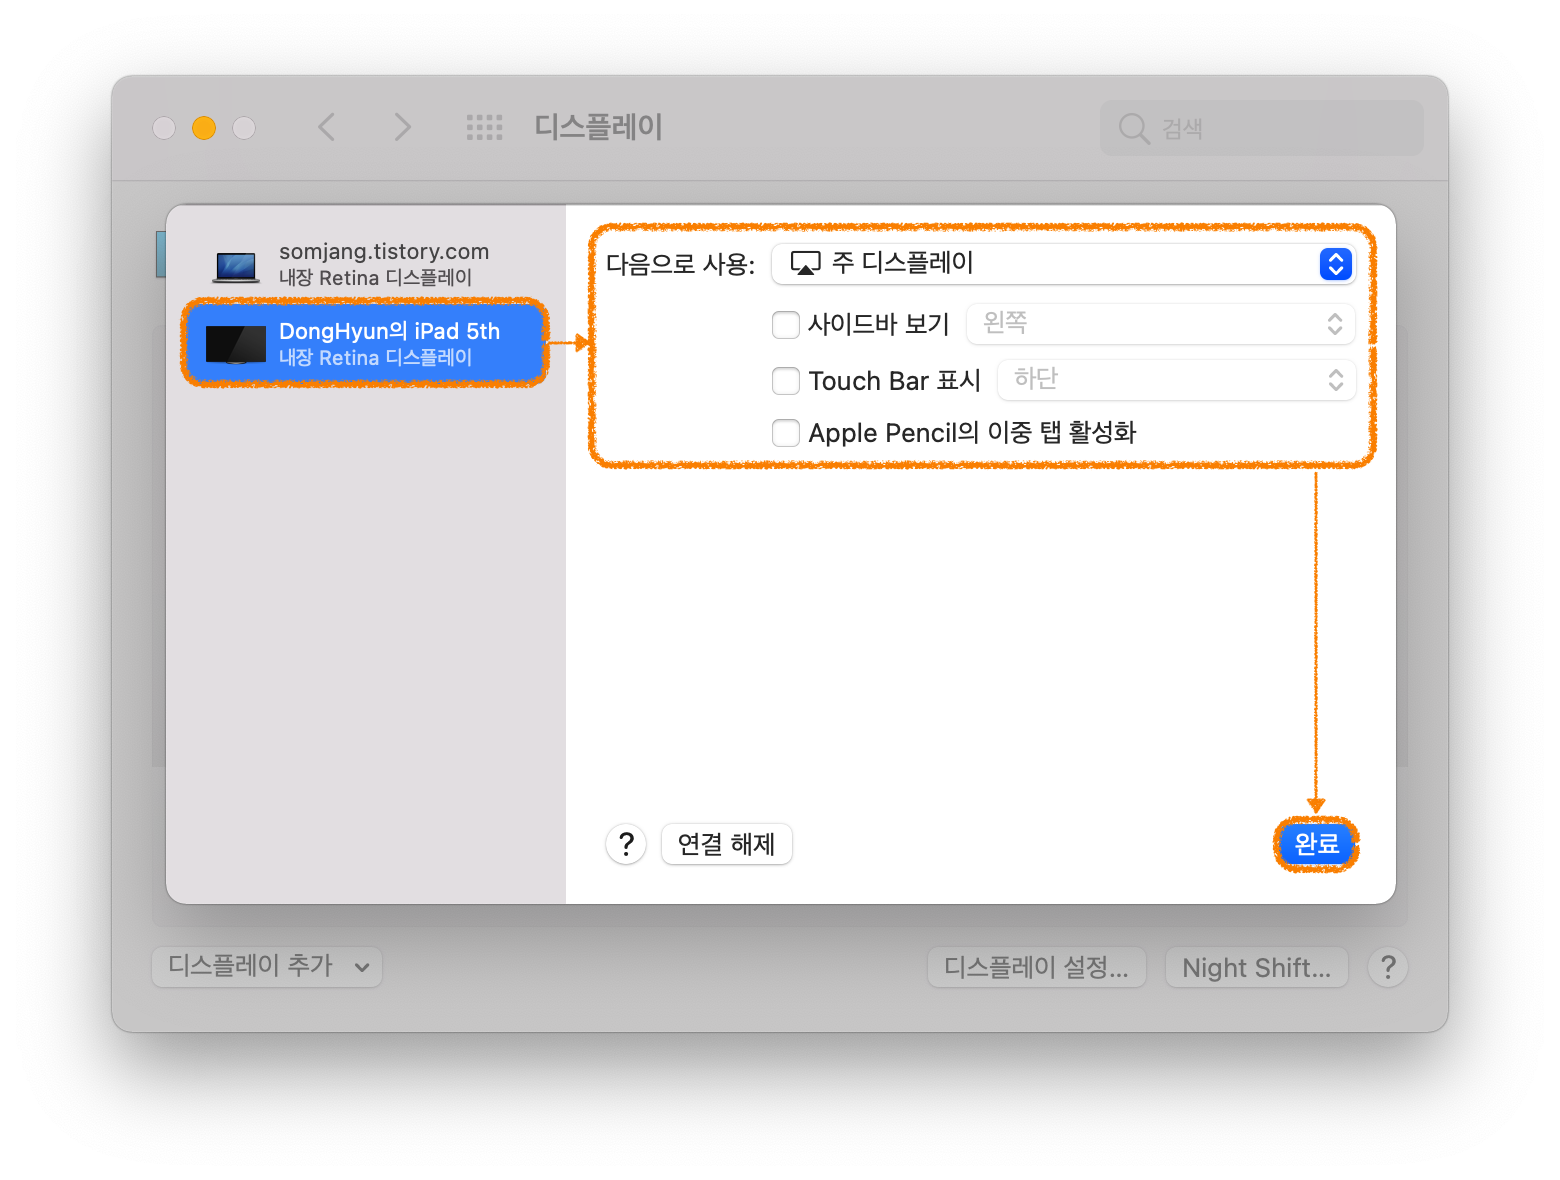Select the somjang.tistory.com display
Image resolution: width=1560 pixels, height=1180 pixels.
(365, 264)
